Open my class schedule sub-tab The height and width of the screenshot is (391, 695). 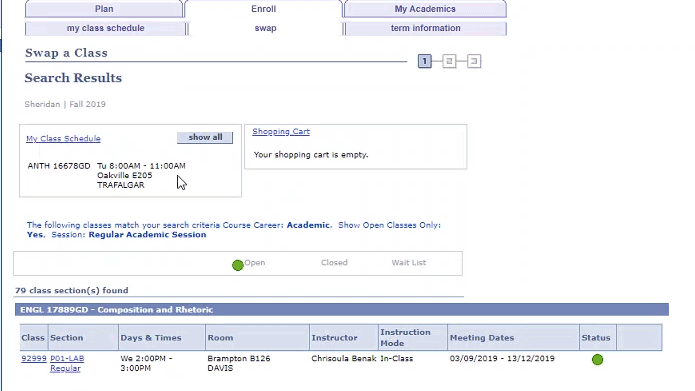[x=105, y=28]
